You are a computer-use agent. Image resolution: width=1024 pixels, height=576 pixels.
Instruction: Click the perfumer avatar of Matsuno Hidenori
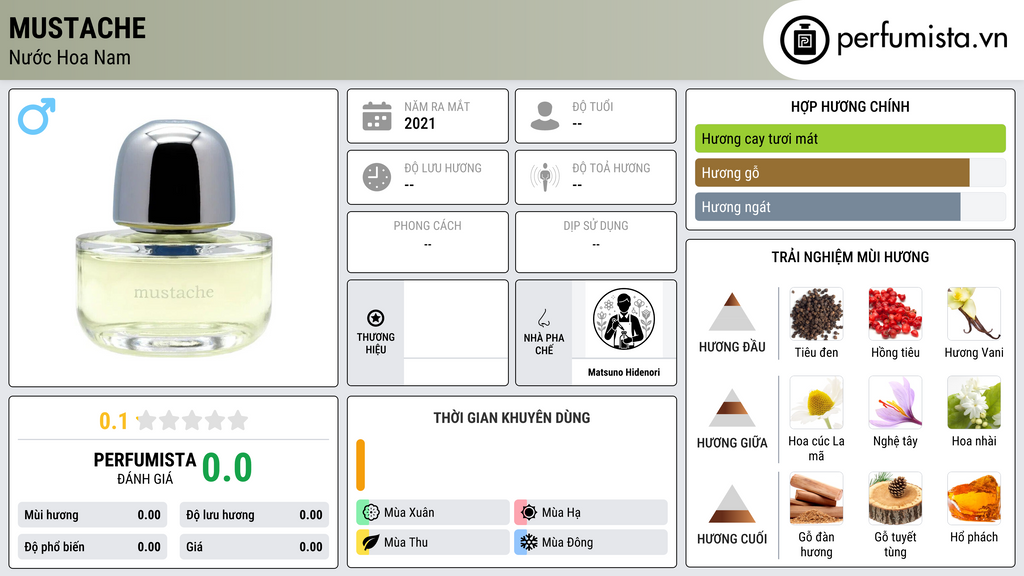[x=624, y=319]
